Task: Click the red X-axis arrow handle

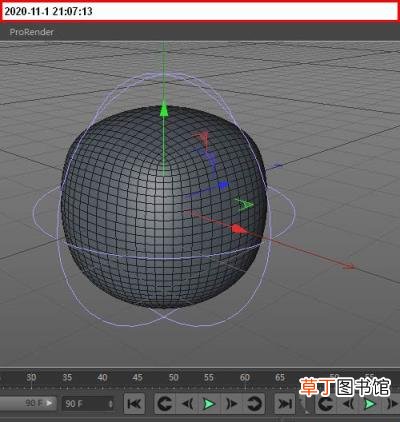Action: tap(239, 229)
